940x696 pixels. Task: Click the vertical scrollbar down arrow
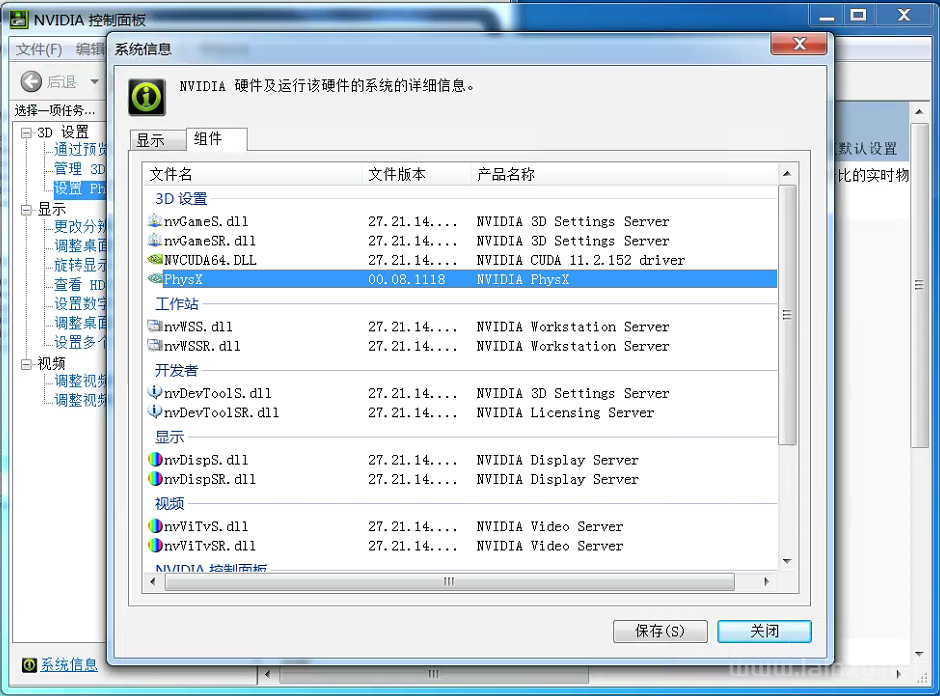click(787, 562)
